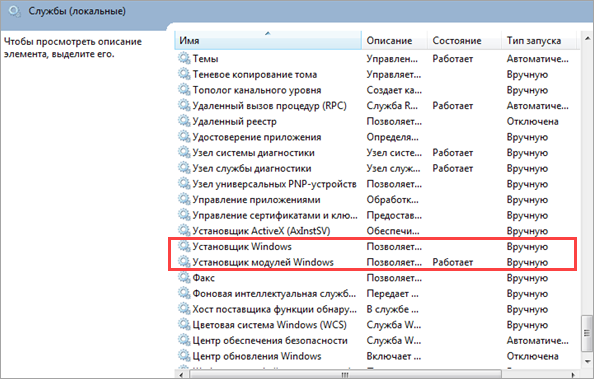
Task: Click the vertical scrollbar up arrow
Action: (x=587, y=38)
